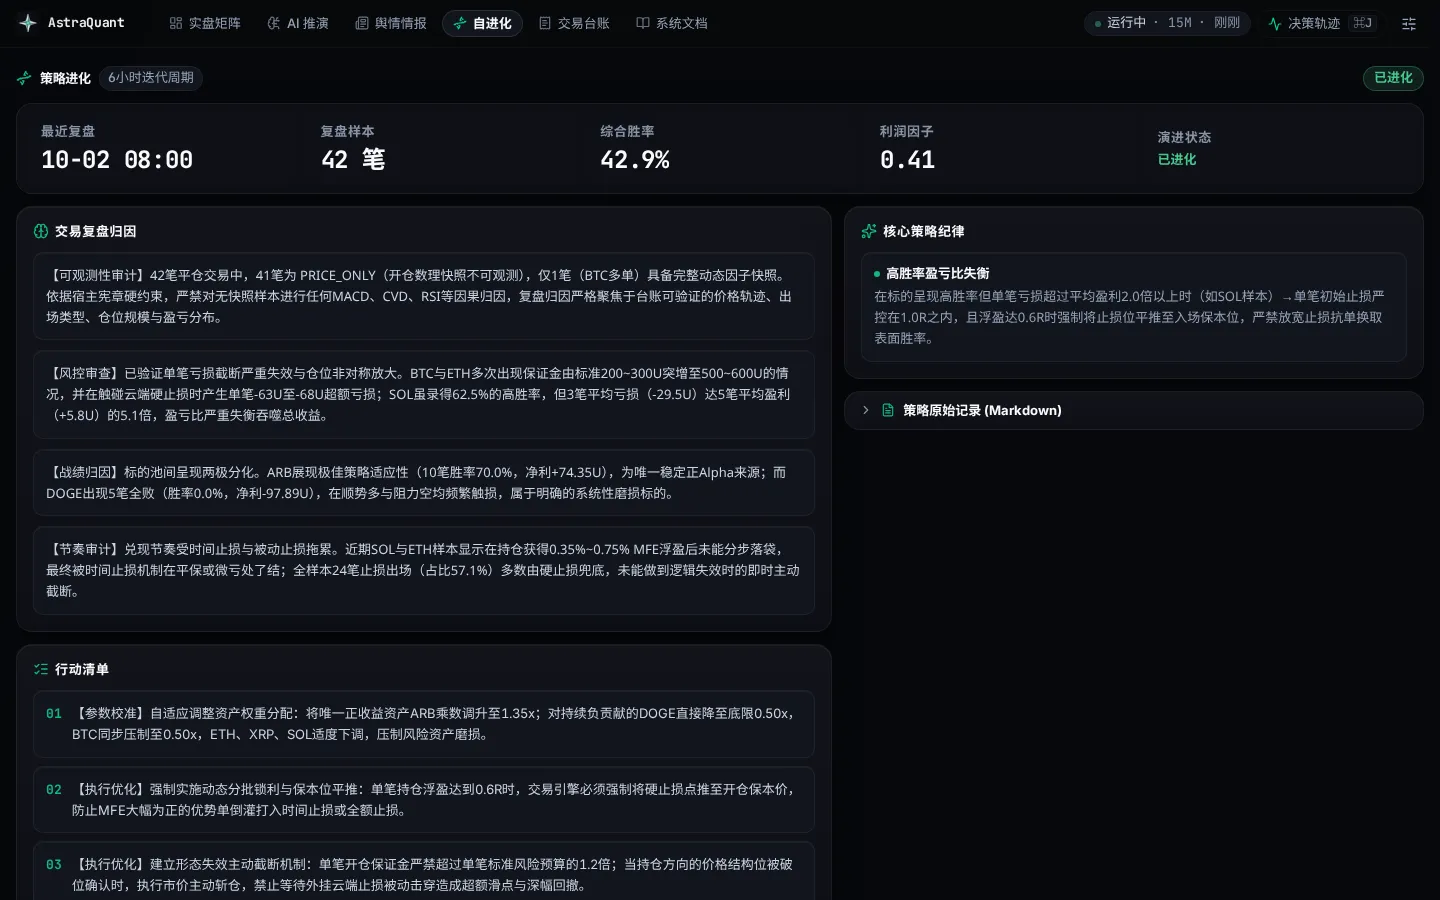The height and width of the screenshot is (900, 1440).
Task: Click the 行动清单 checklist icon
Action: pos(41,669)
